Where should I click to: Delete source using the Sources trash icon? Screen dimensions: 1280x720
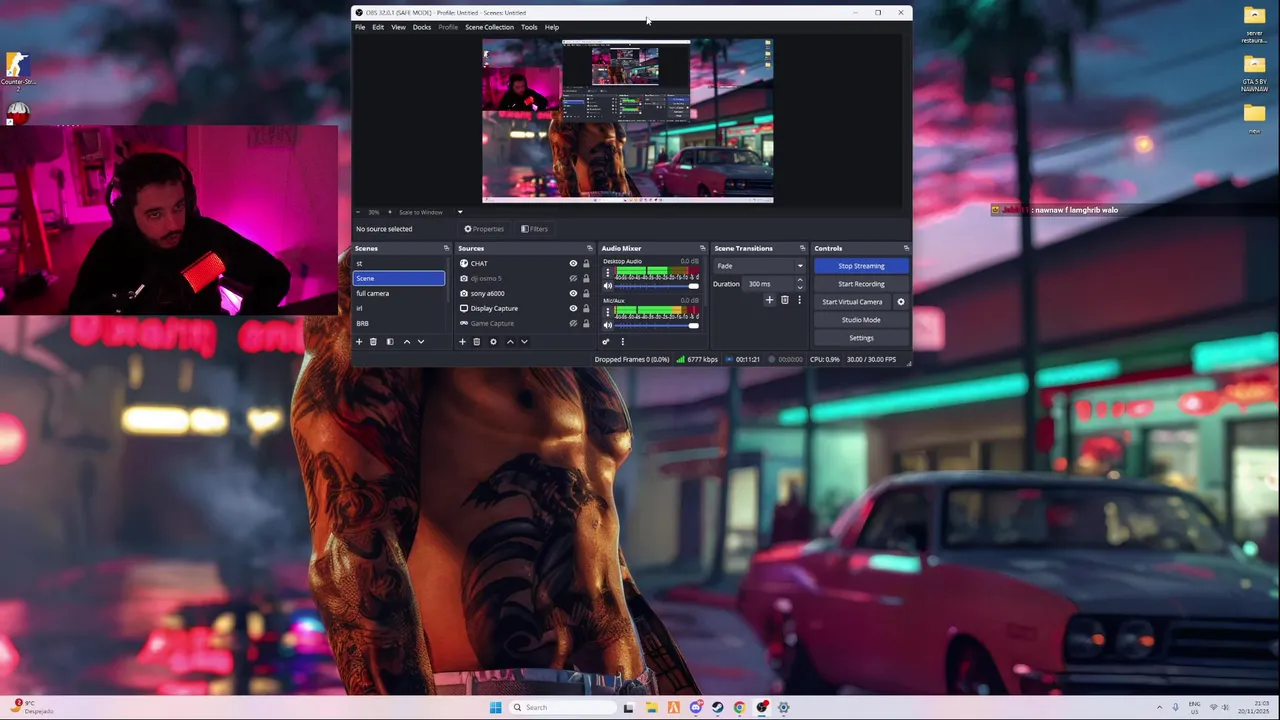(476, 342)
